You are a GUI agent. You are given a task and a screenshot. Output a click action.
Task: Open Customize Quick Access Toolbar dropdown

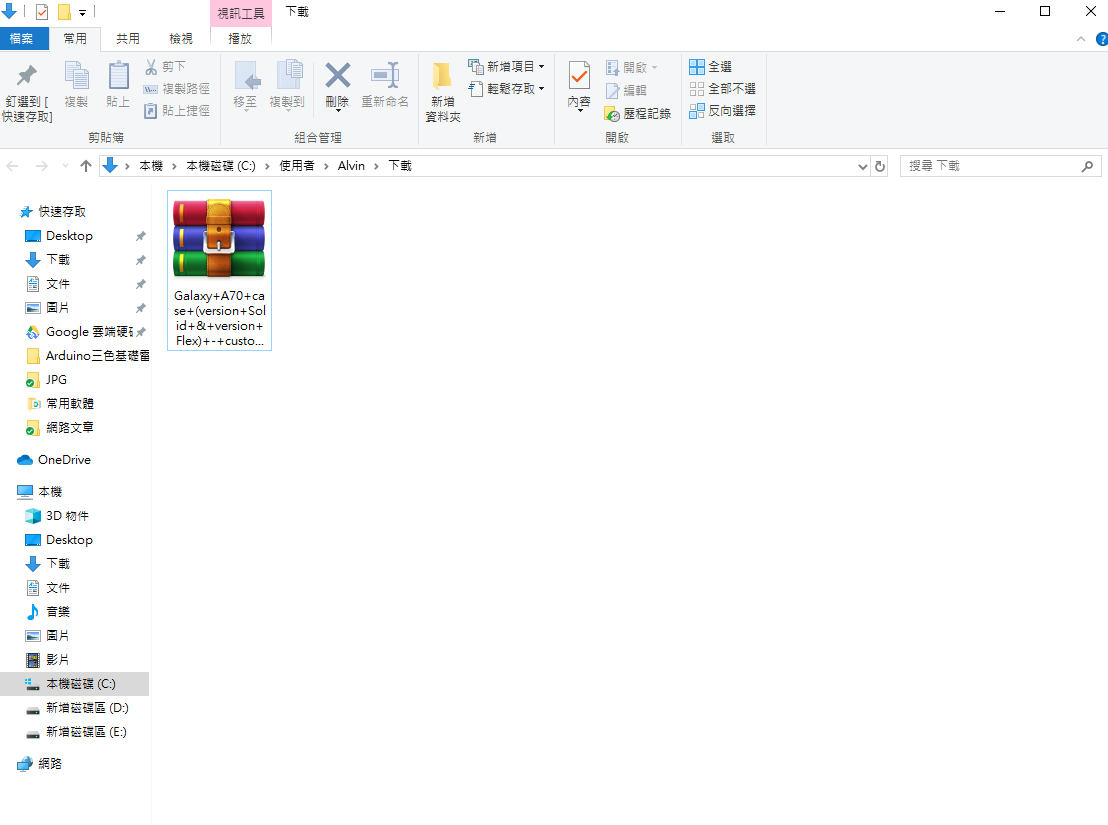82,13
